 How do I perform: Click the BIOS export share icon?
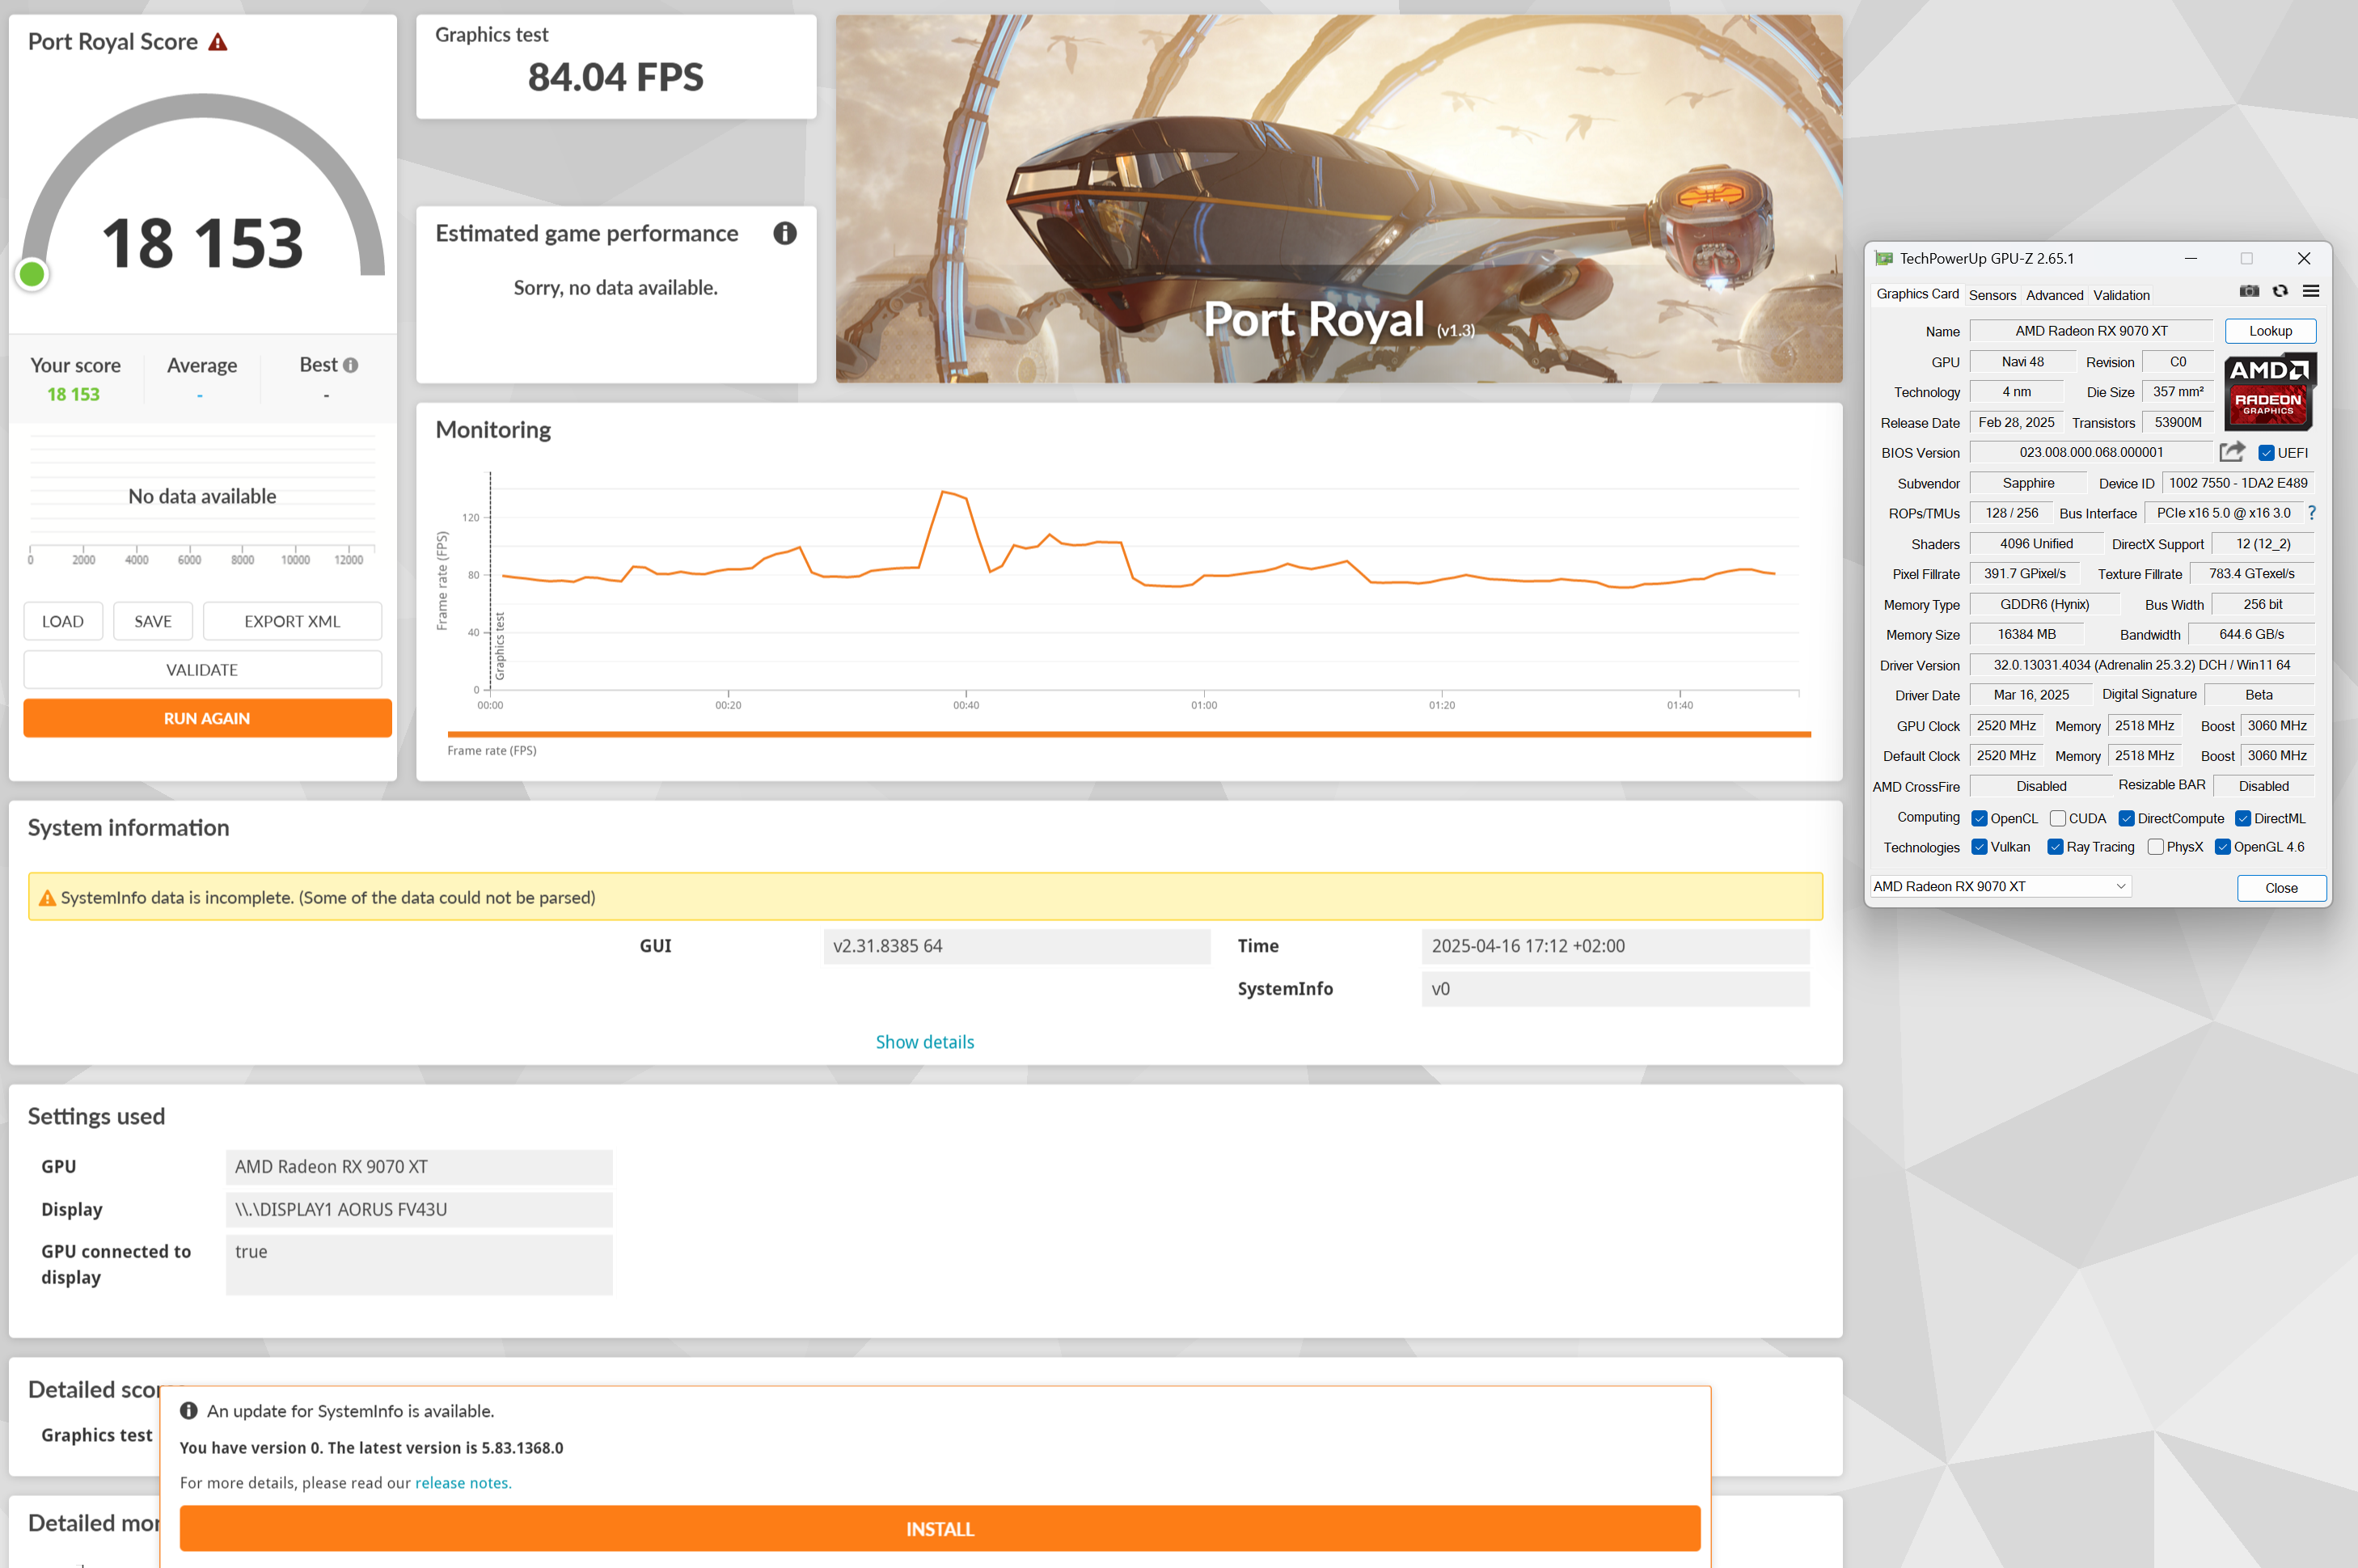pos(2232,452)
